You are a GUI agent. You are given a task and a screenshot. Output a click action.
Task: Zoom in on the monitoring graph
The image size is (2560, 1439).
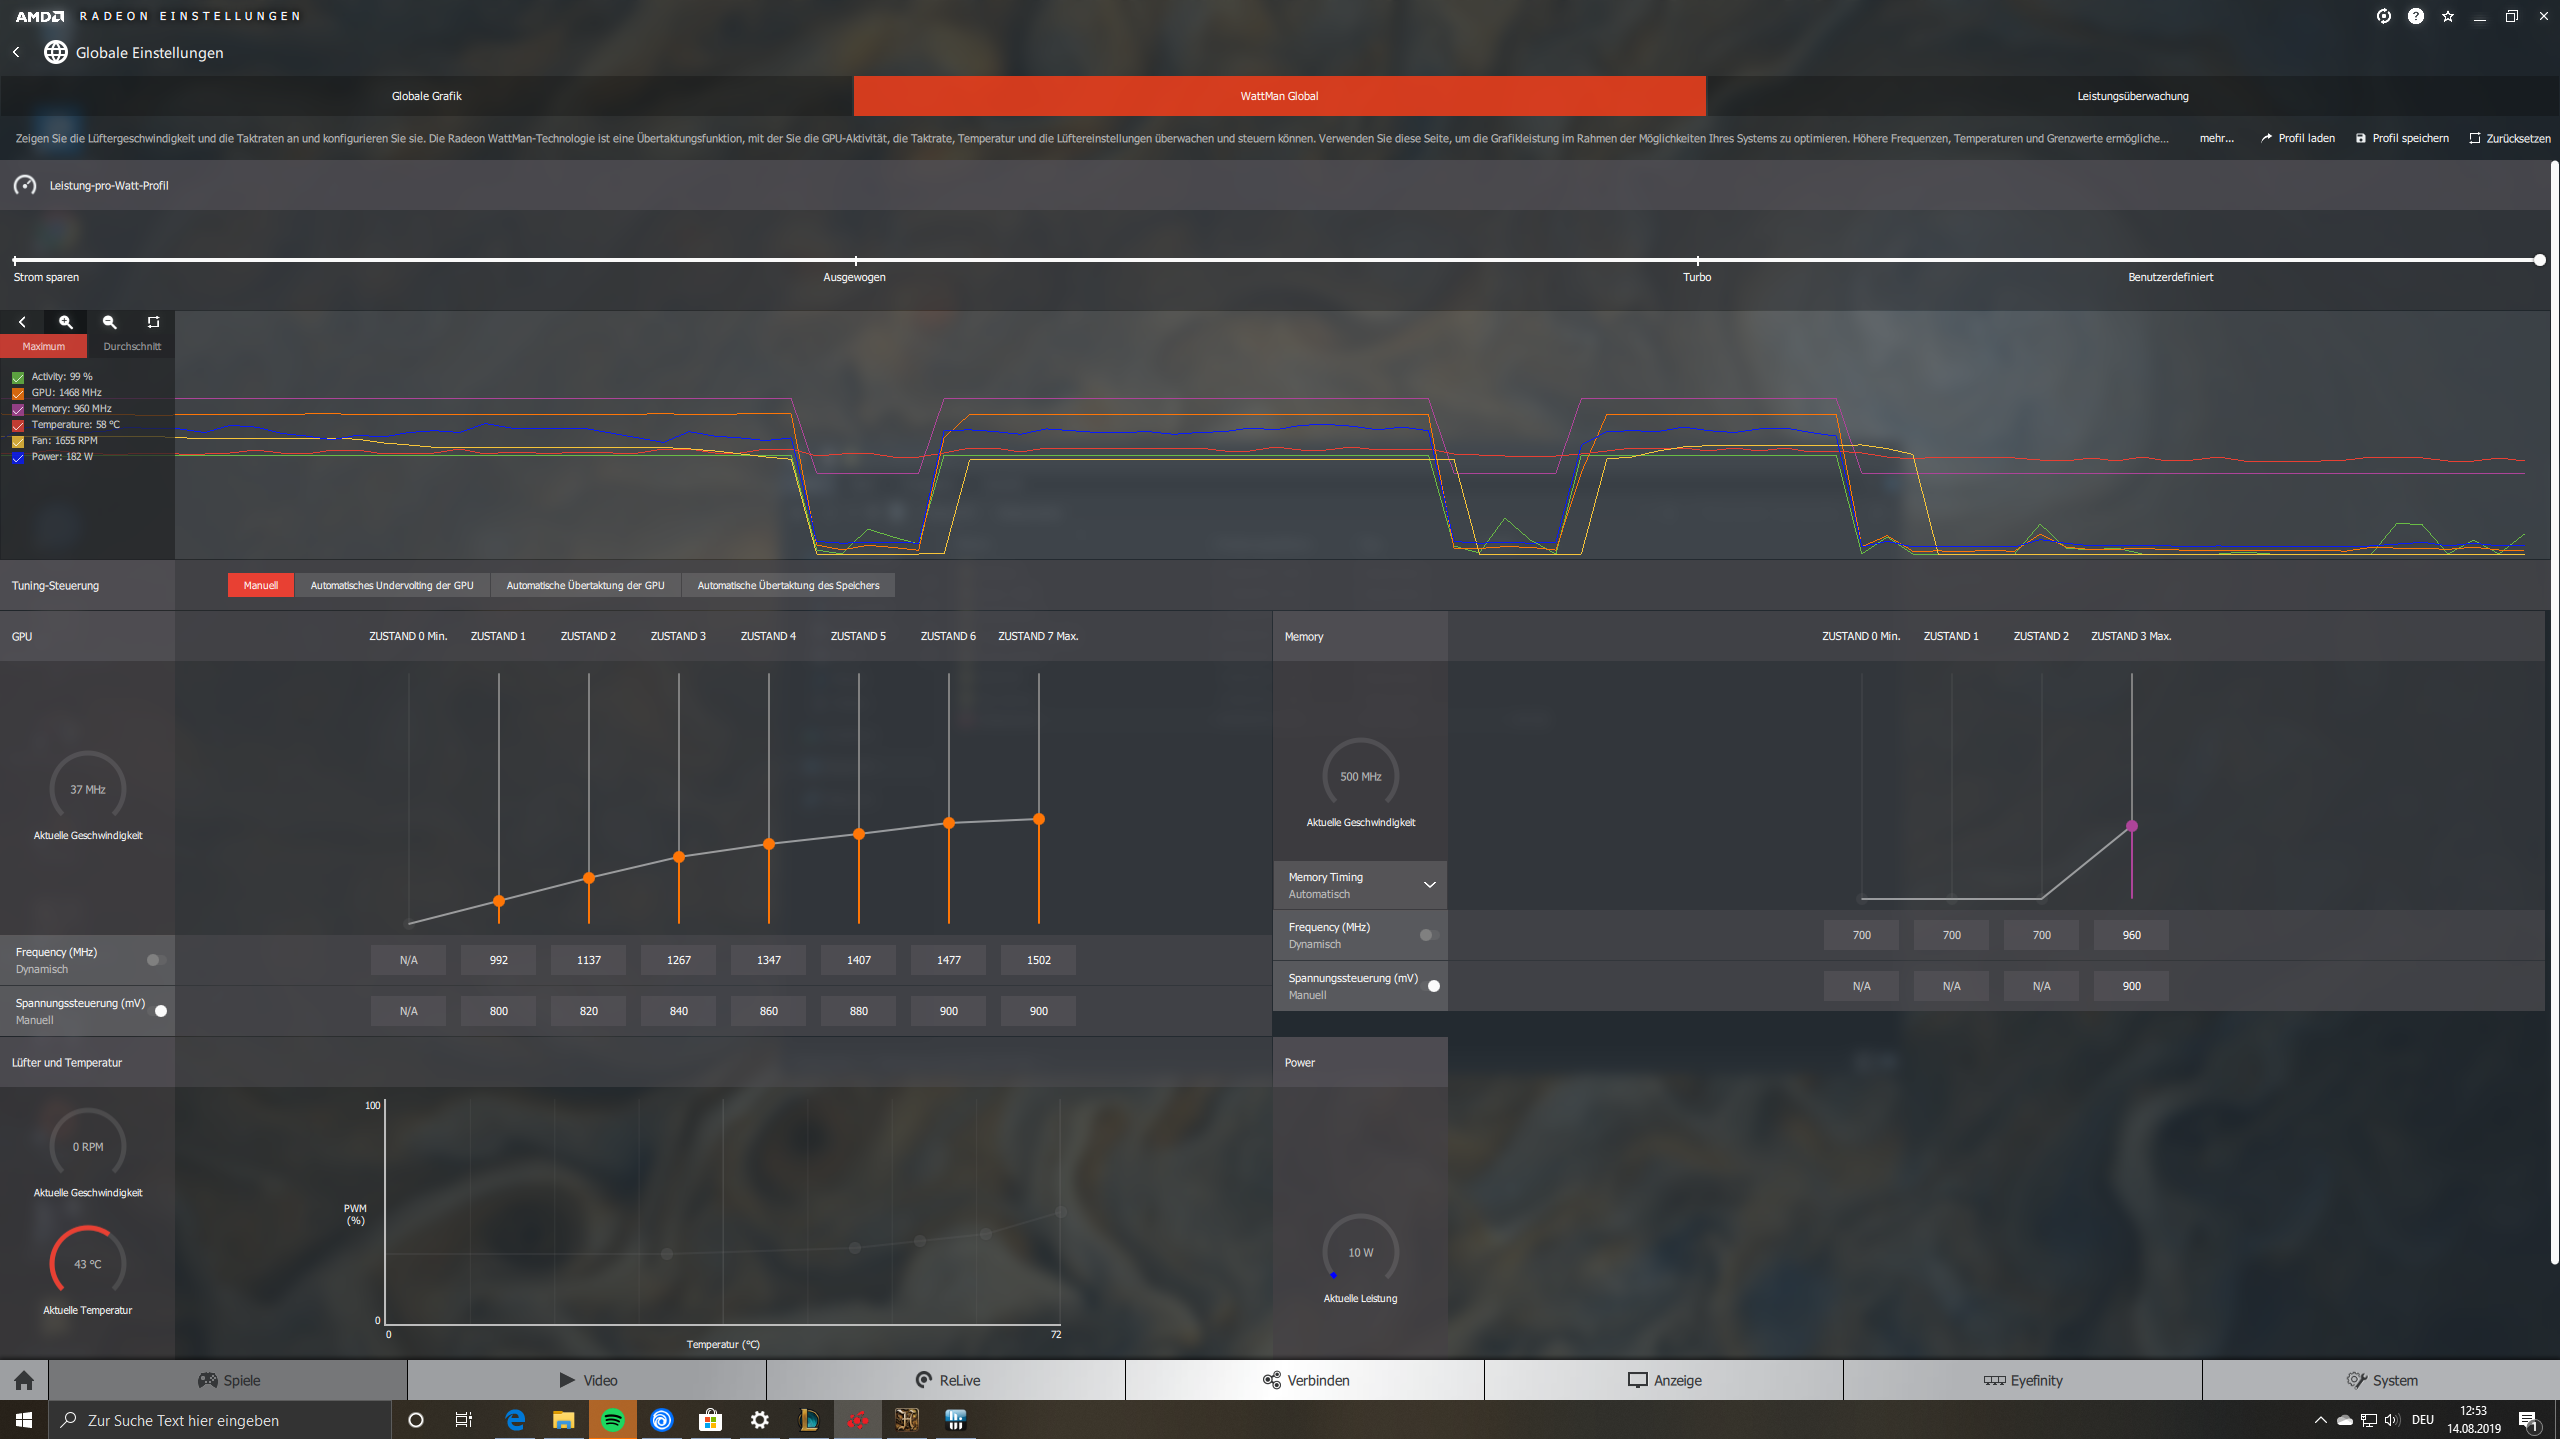[x=66, y=322]
